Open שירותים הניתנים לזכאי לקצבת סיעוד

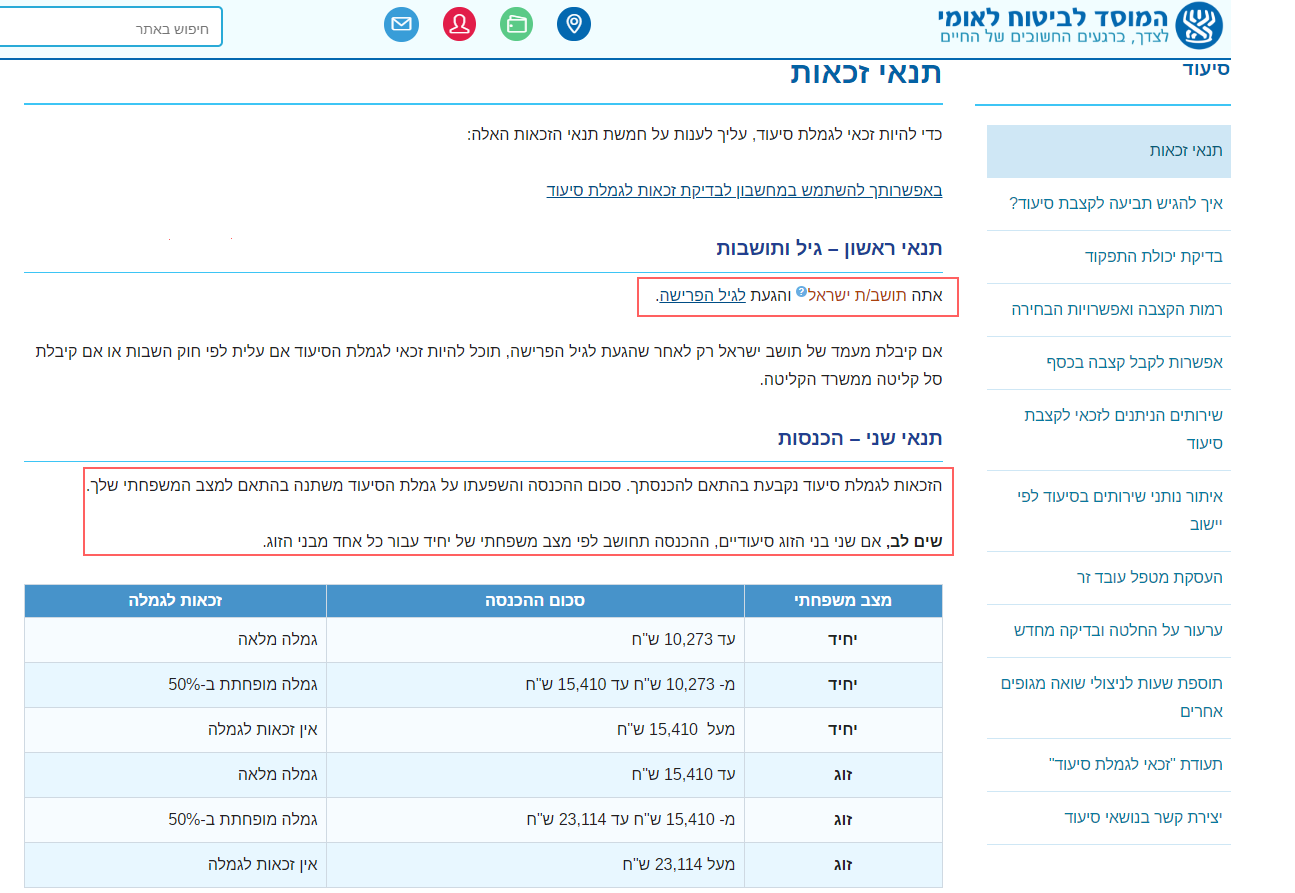(x=1123, y=429)
